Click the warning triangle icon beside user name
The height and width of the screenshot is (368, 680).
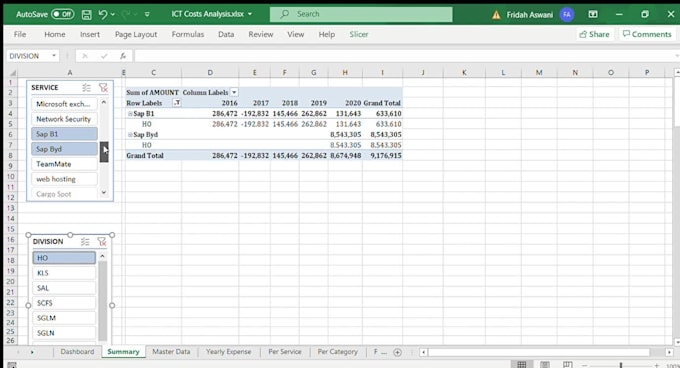tap(496, 15)
